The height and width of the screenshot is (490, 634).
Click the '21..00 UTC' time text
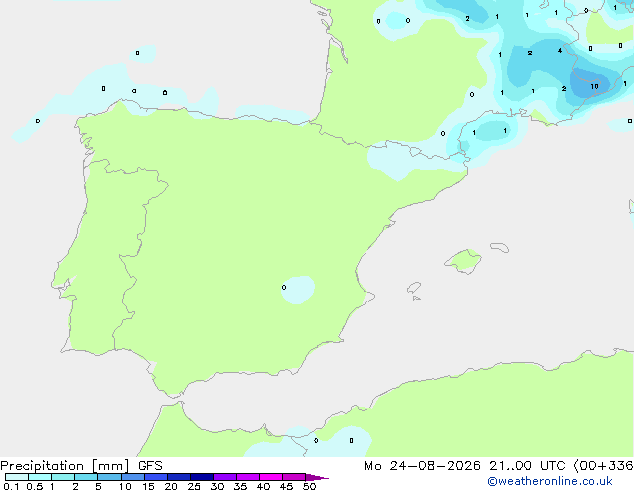[x=527, y=466]
